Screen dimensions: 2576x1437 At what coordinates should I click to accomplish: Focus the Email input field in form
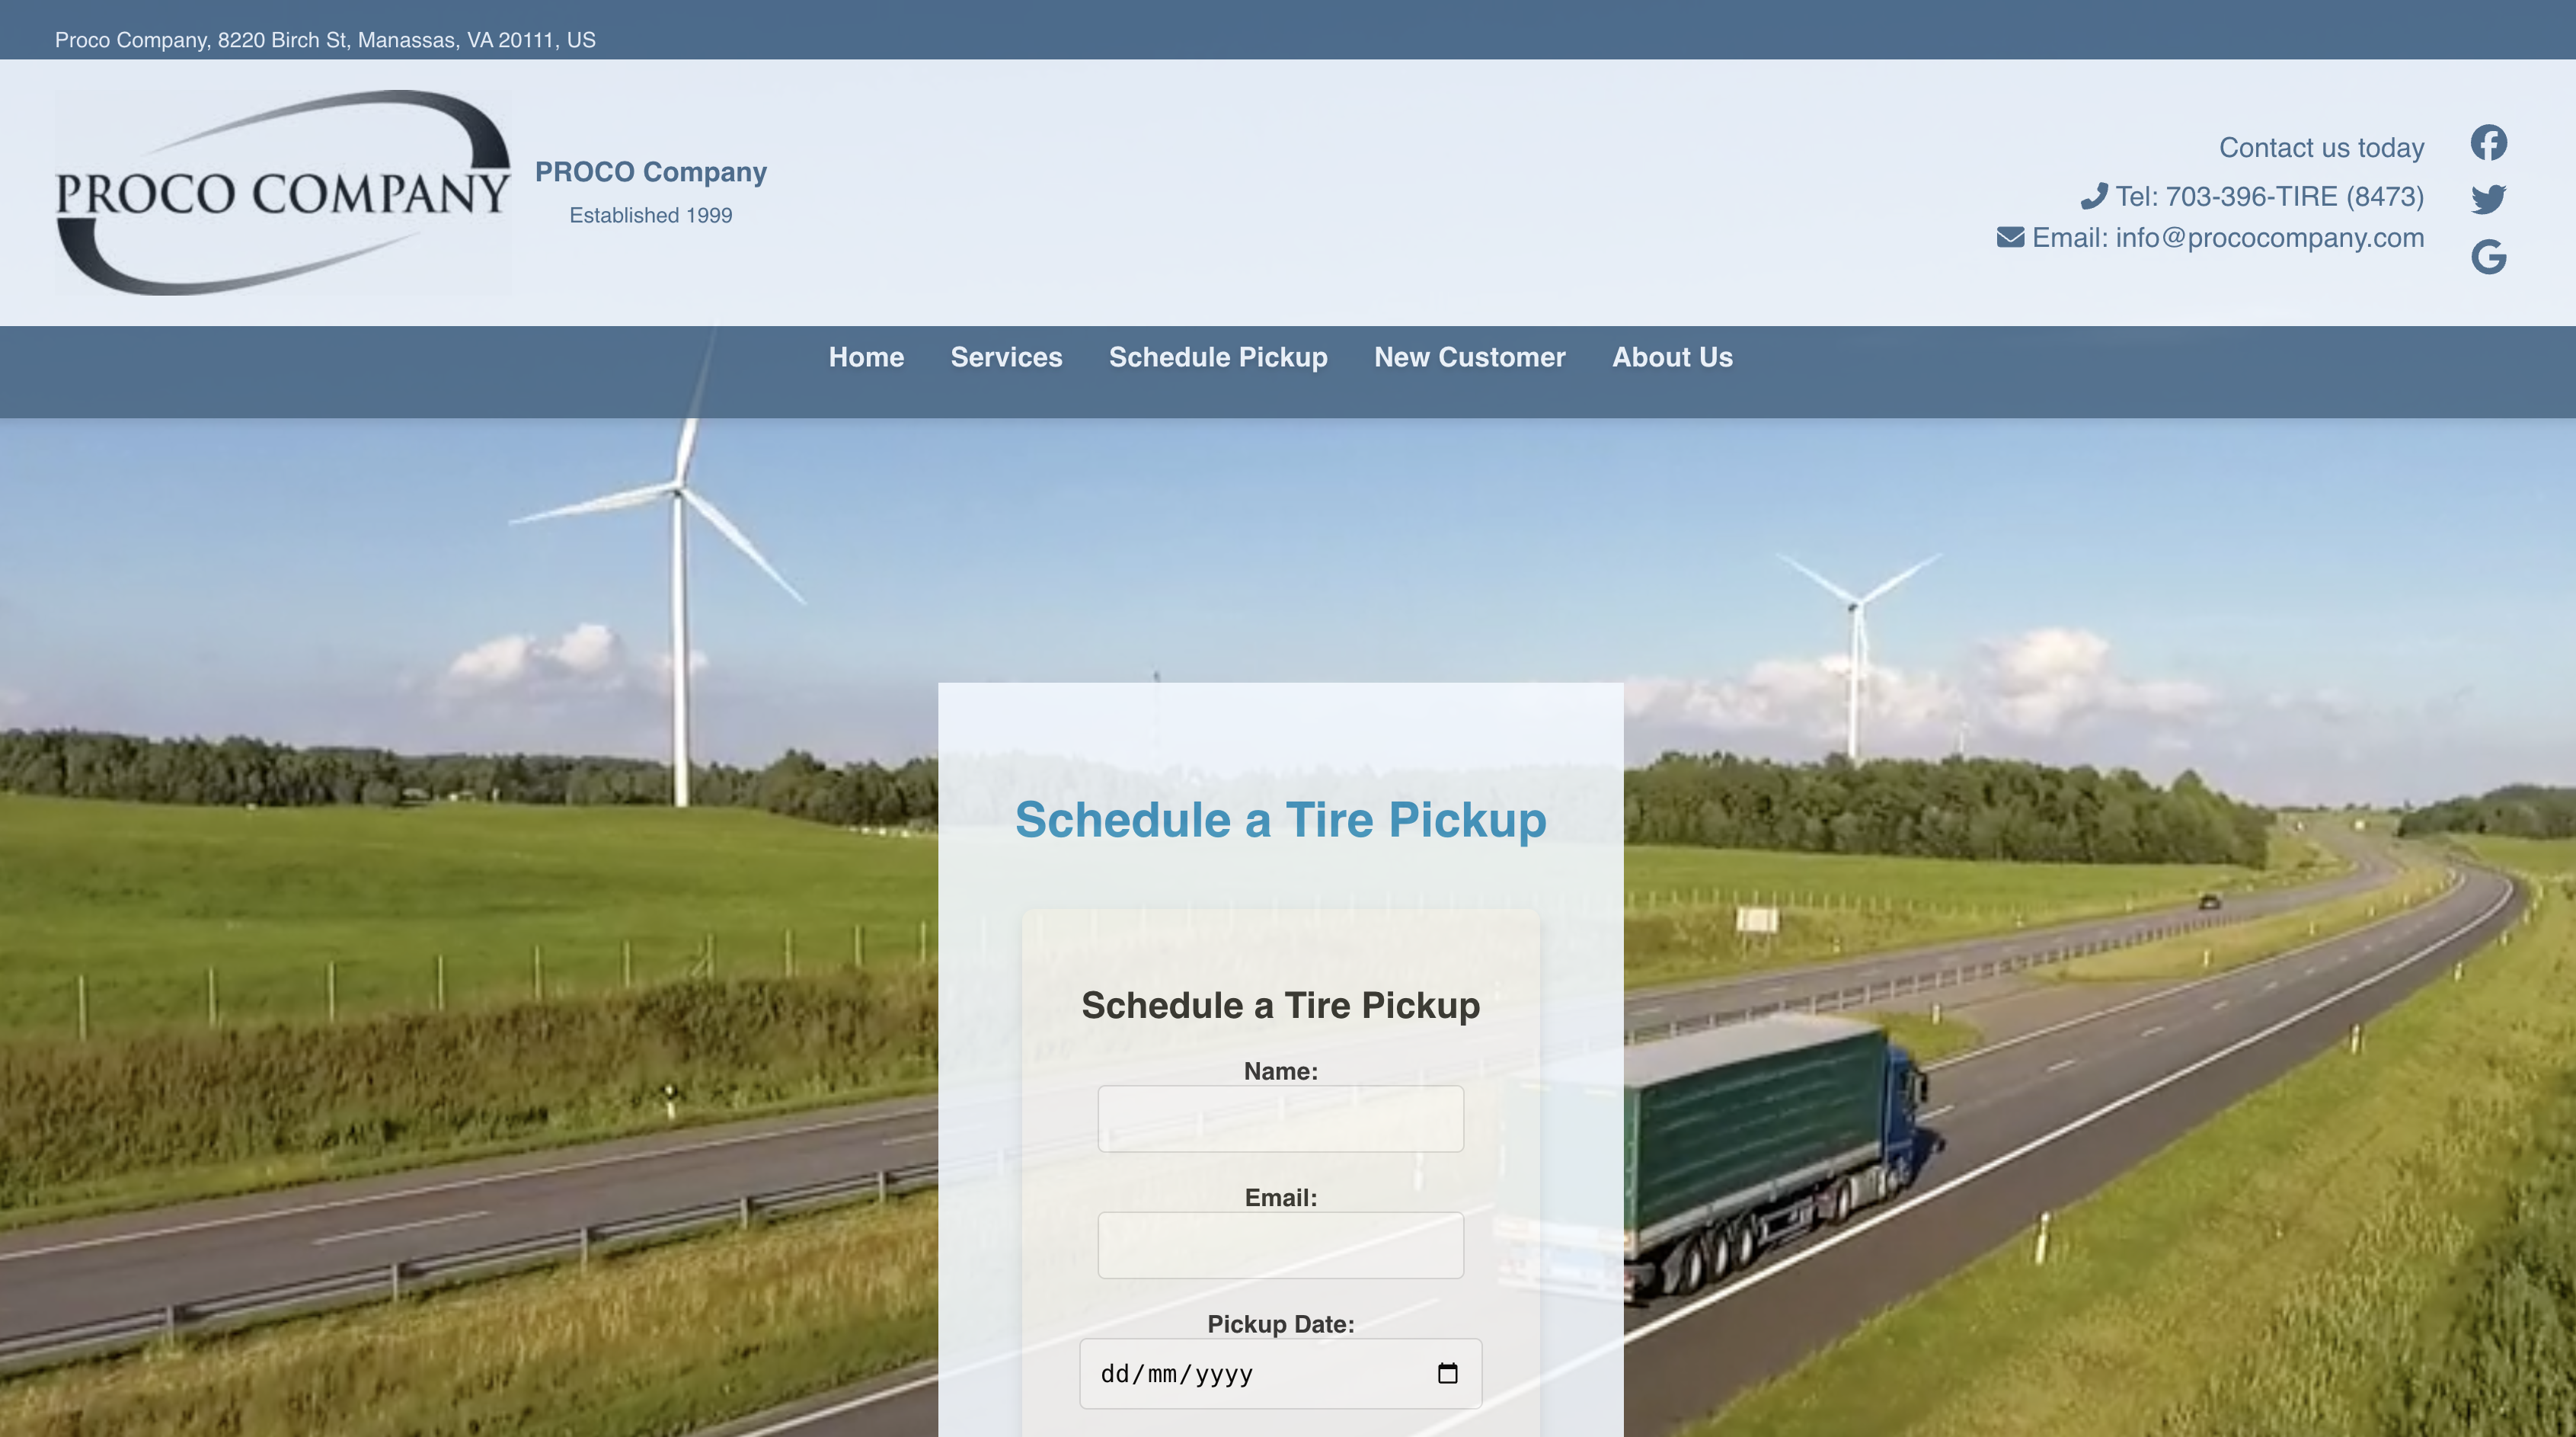pyautogui.click(x=1280, y=1245)
